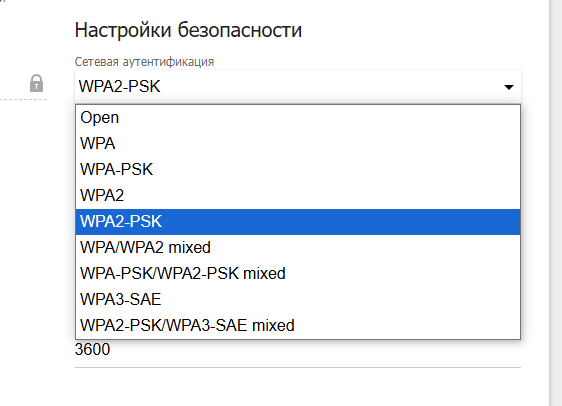Select WPA-PSK from the list
This screenshot has width=562, height=406.
pyautogui.click(x=298, y=169)
